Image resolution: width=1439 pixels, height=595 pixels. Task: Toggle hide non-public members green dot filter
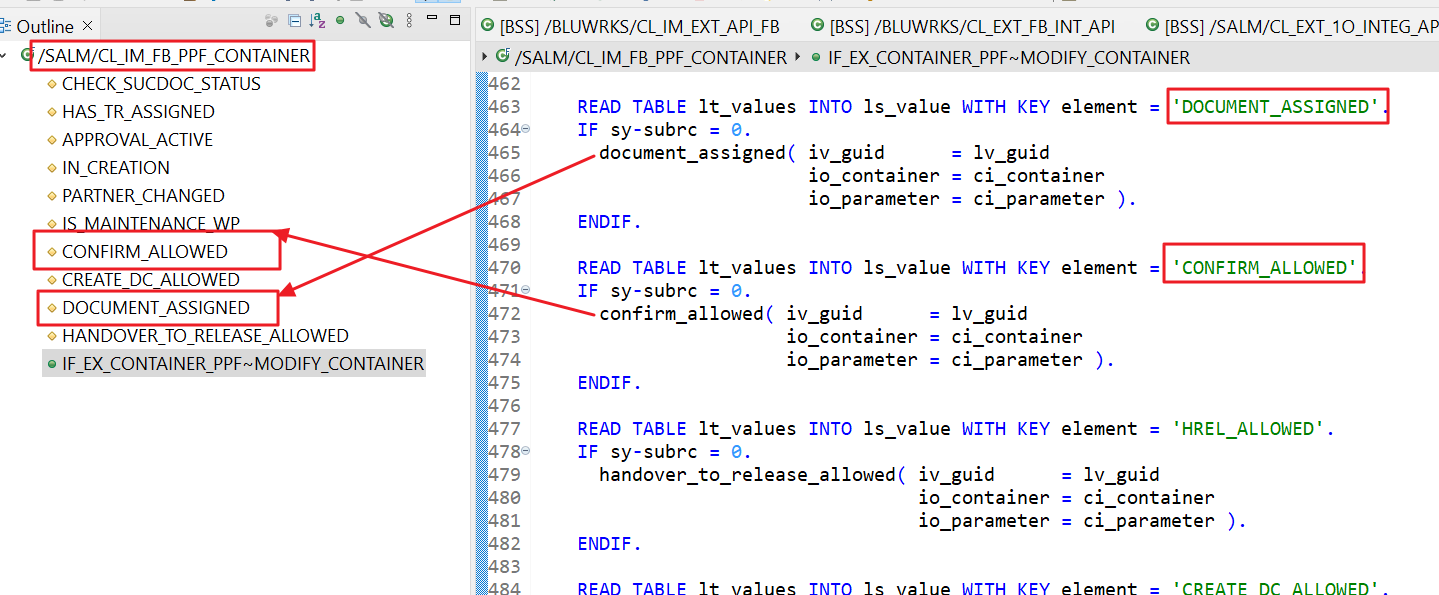pos(340,20)
